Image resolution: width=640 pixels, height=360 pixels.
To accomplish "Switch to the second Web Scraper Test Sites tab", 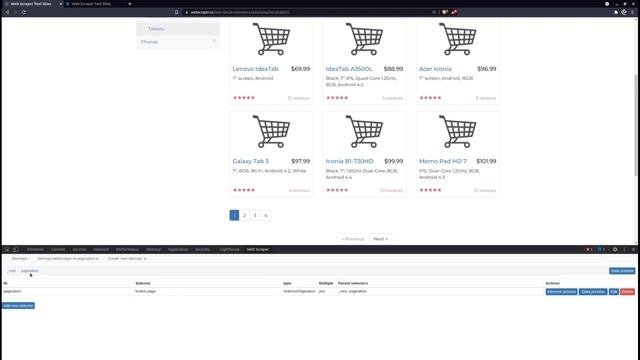I will tap(91, 4).
